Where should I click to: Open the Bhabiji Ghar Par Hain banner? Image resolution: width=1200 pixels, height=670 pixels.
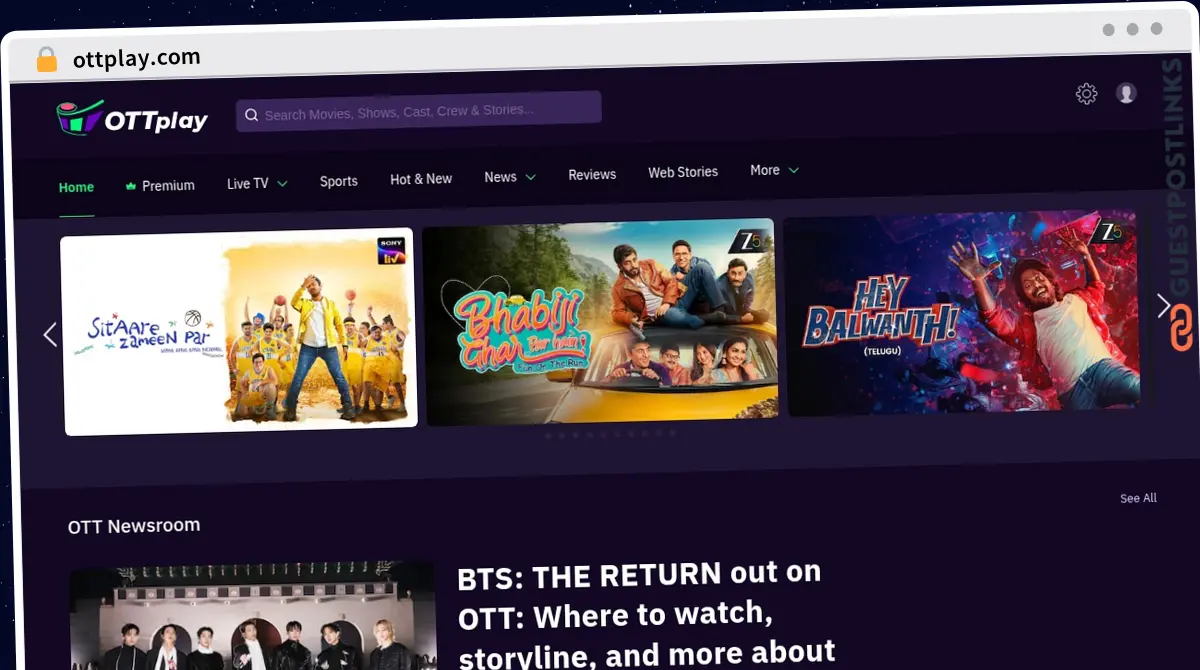(600, 322)
